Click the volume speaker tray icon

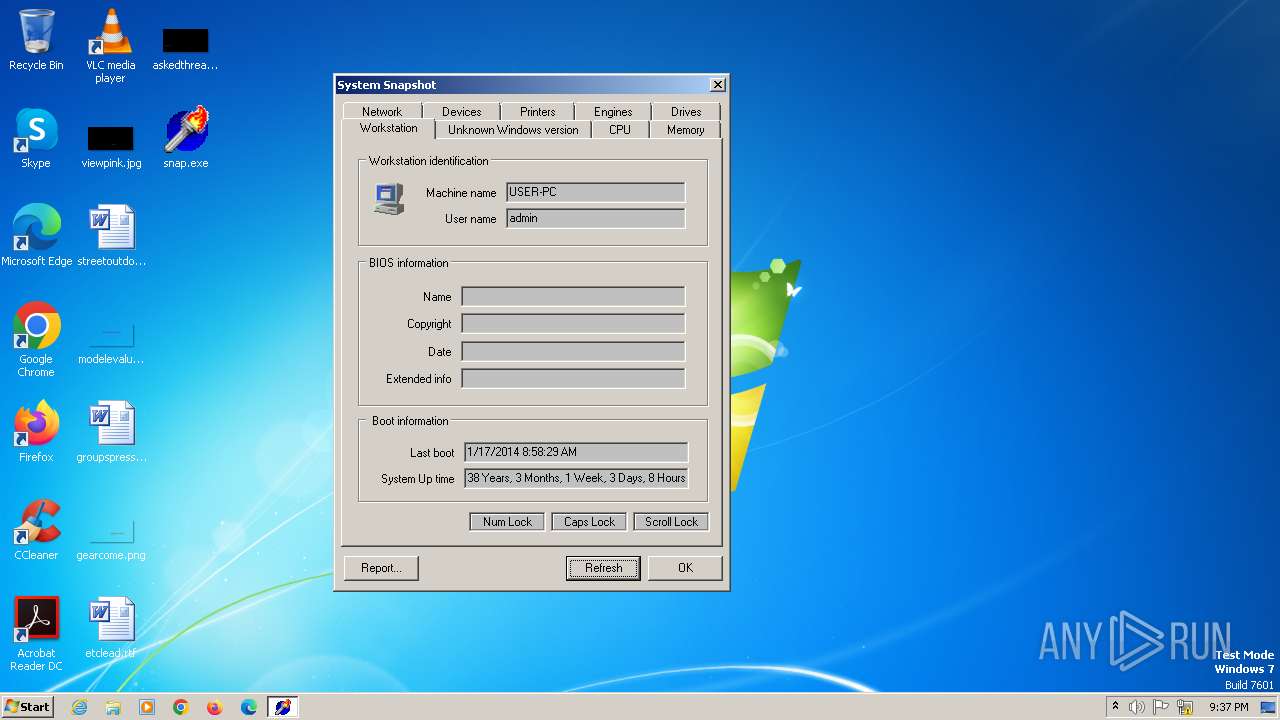pyautogui.click(x=1137, y=707)
